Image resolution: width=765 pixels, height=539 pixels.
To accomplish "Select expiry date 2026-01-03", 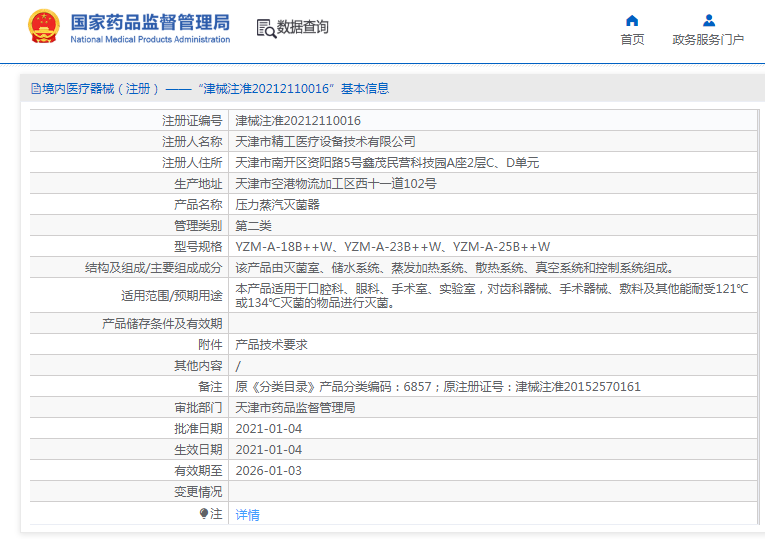I will [269, 471].
